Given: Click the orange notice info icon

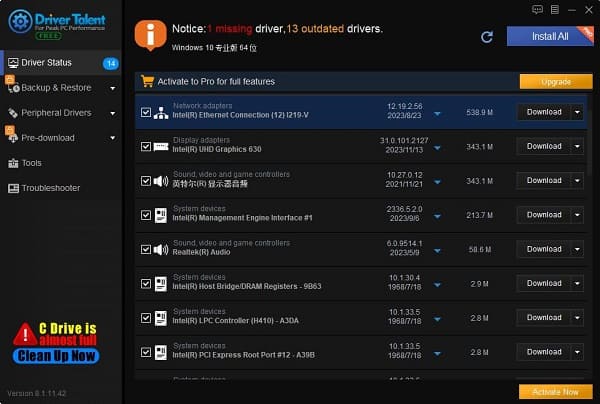Looking at the screenshot, I should coord(151,35).
